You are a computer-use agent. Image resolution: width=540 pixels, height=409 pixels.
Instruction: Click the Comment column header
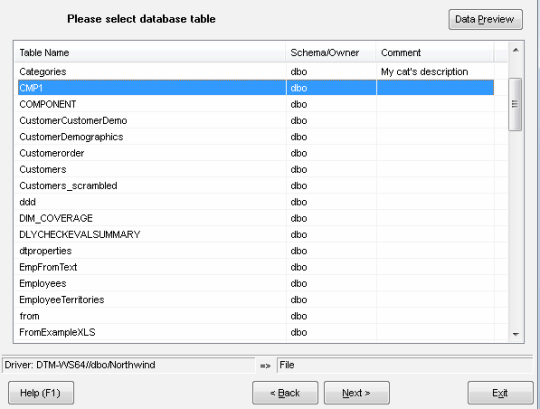point(435,53)
